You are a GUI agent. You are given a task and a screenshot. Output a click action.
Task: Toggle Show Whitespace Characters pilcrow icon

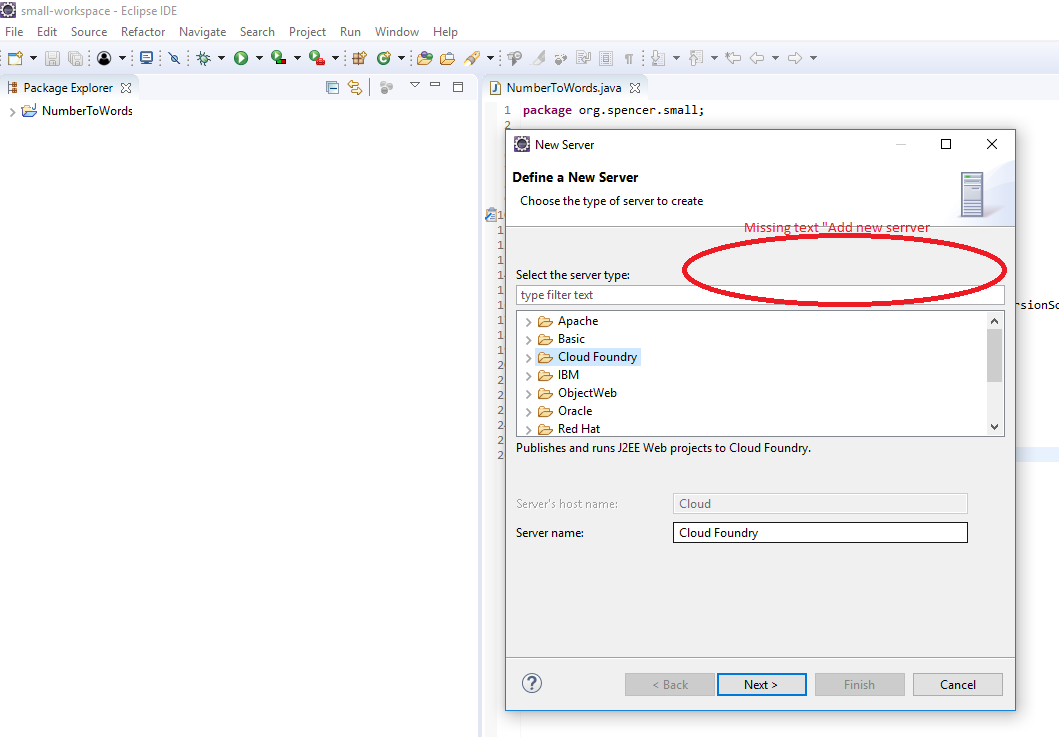[x=629, y=58]
